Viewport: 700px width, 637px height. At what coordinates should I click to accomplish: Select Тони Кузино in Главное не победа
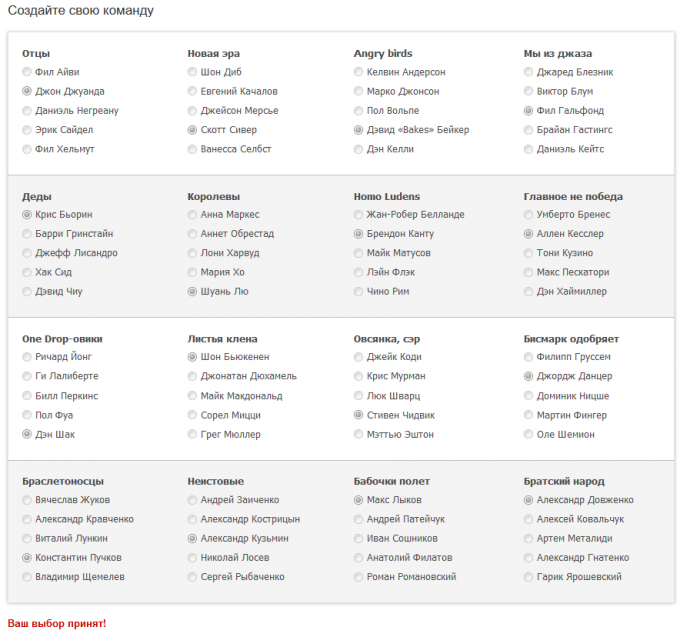529,253
